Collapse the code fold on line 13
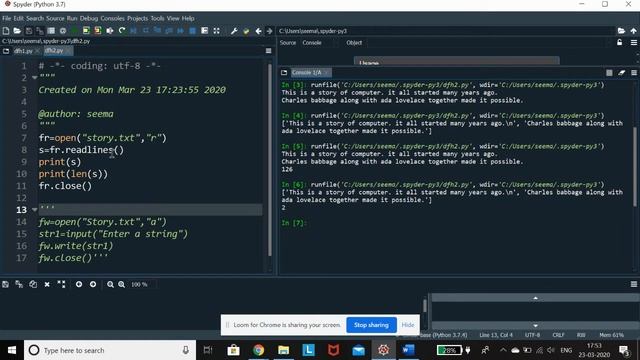 click(x=34, y=210)
